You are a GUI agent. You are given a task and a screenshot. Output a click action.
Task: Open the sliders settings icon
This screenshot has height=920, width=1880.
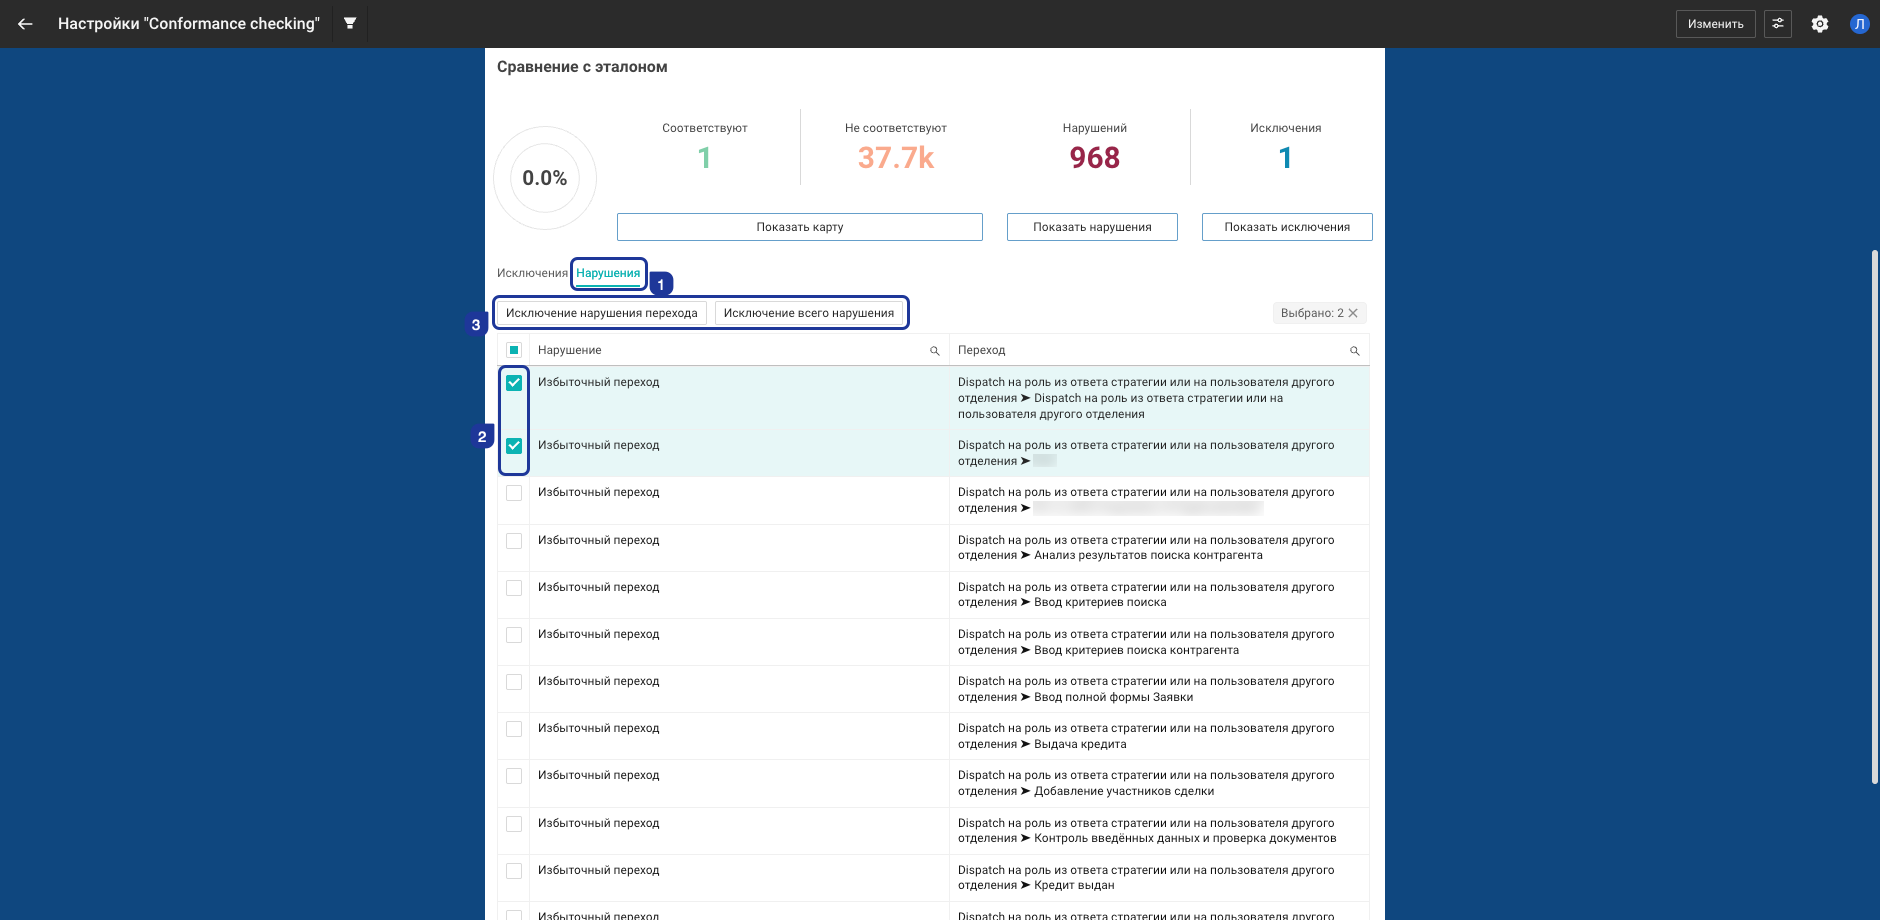click(1778, 24)
